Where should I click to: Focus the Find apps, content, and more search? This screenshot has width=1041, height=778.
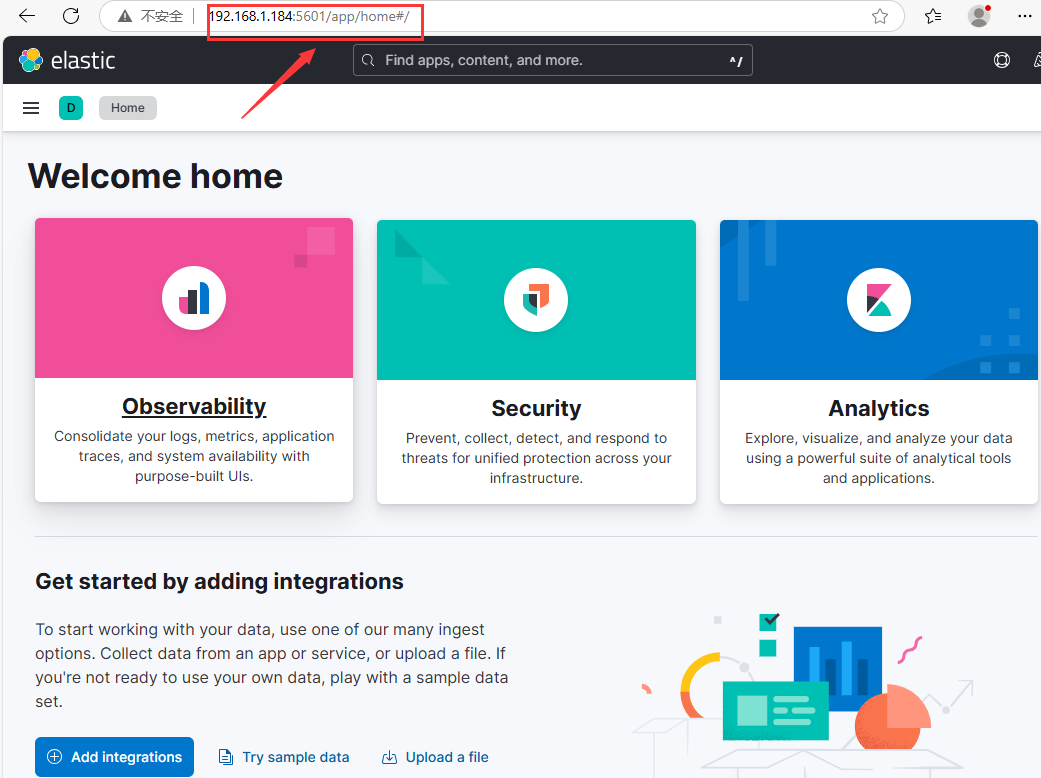click(x=552, y=60)
